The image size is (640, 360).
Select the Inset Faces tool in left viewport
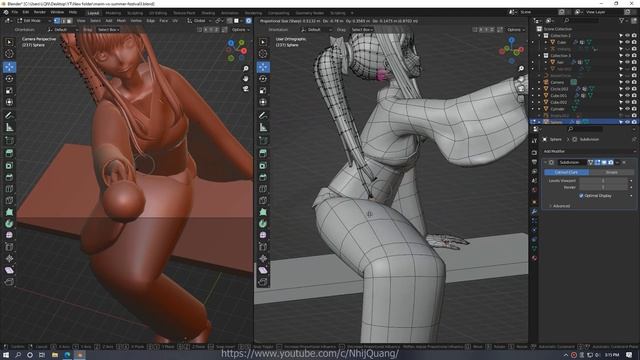[x=9, y=166]
